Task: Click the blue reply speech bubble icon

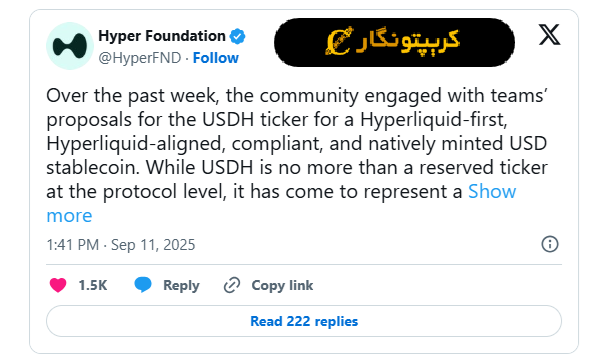Action: (143, 285)
